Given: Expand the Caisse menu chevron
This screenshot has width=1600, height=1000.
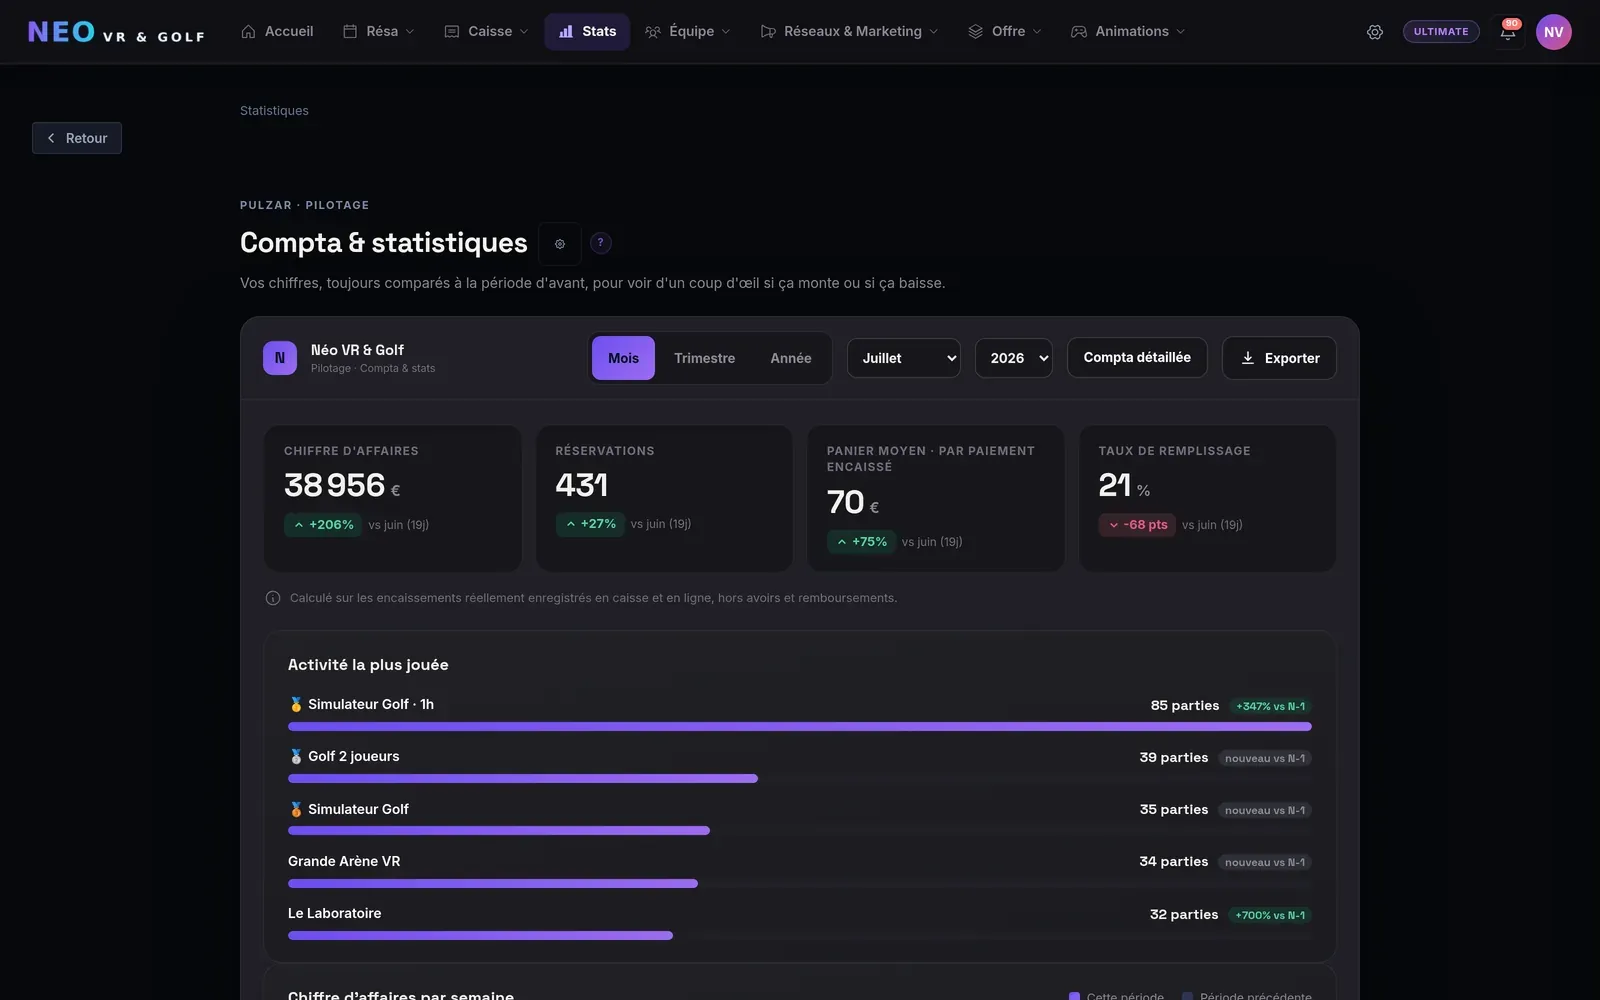Looking at the screenshot, I should tap(524, 32).
